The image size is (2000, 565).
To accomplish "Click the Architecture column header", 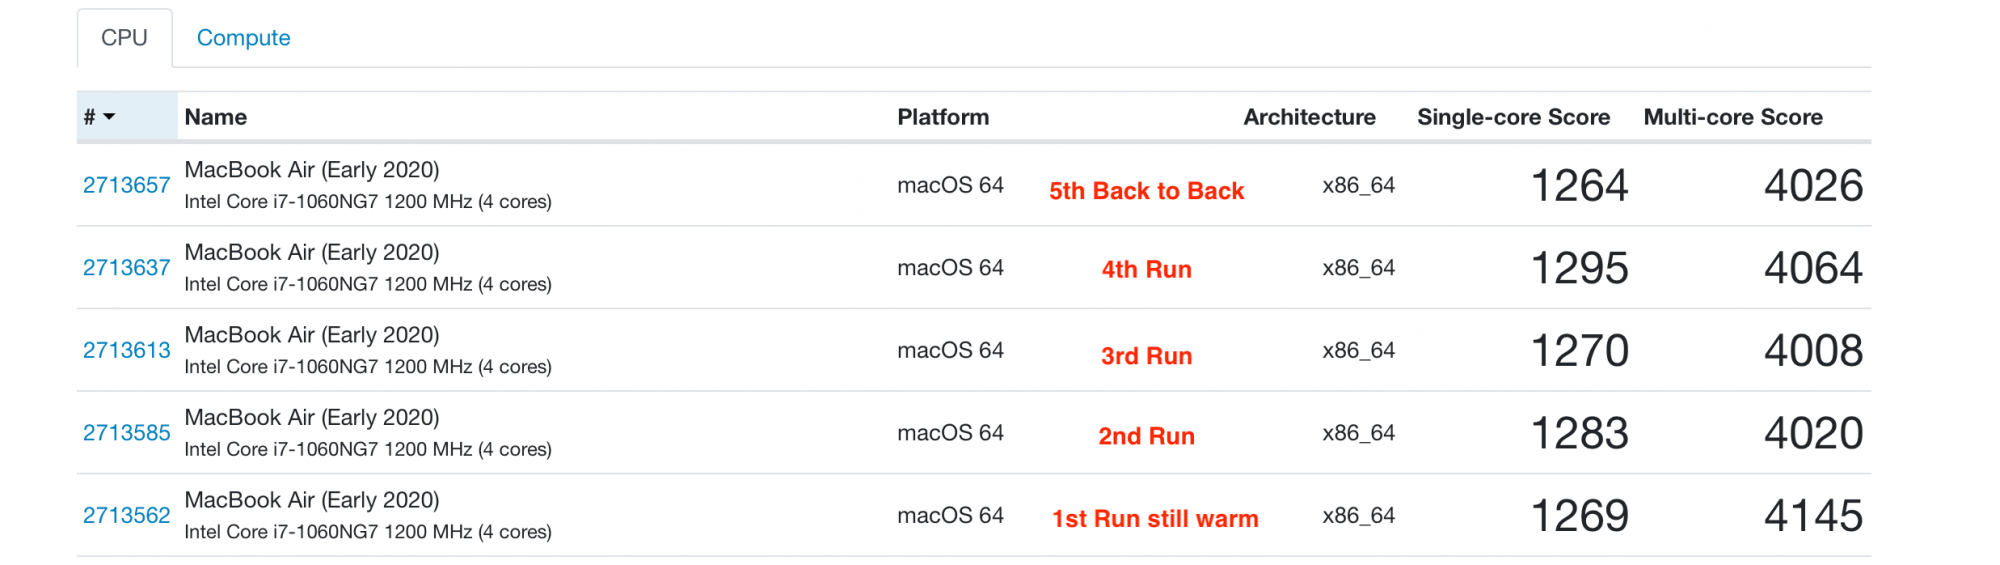I will (1309, 117).
